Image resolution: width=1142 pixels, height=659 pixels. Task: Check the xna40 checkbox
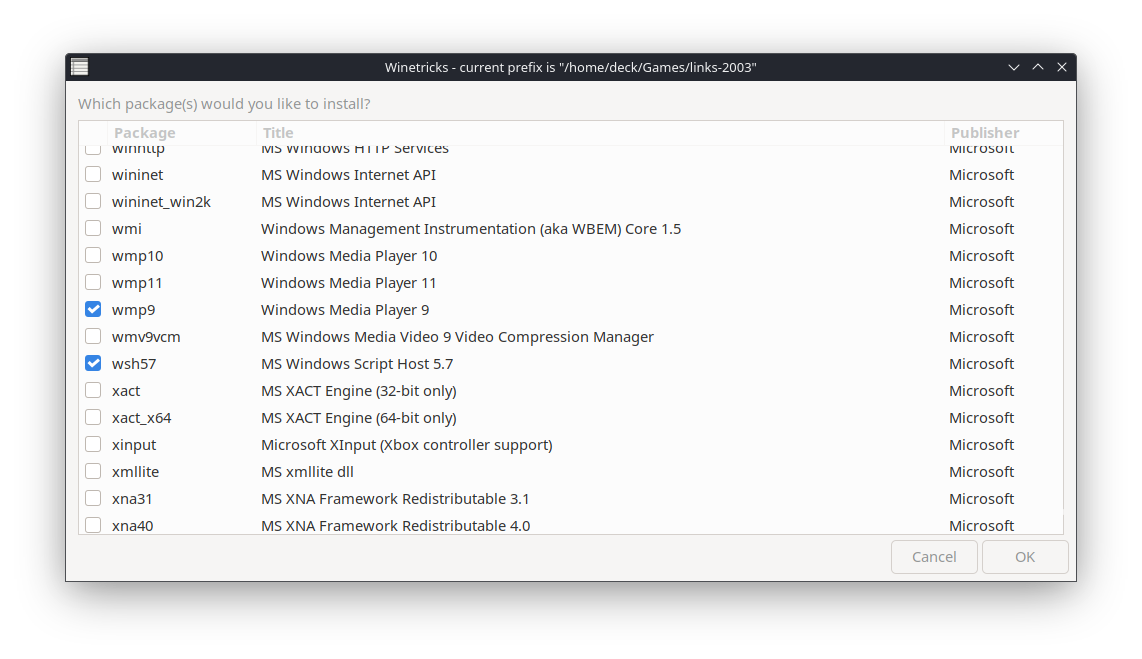(x=93, y=525)
